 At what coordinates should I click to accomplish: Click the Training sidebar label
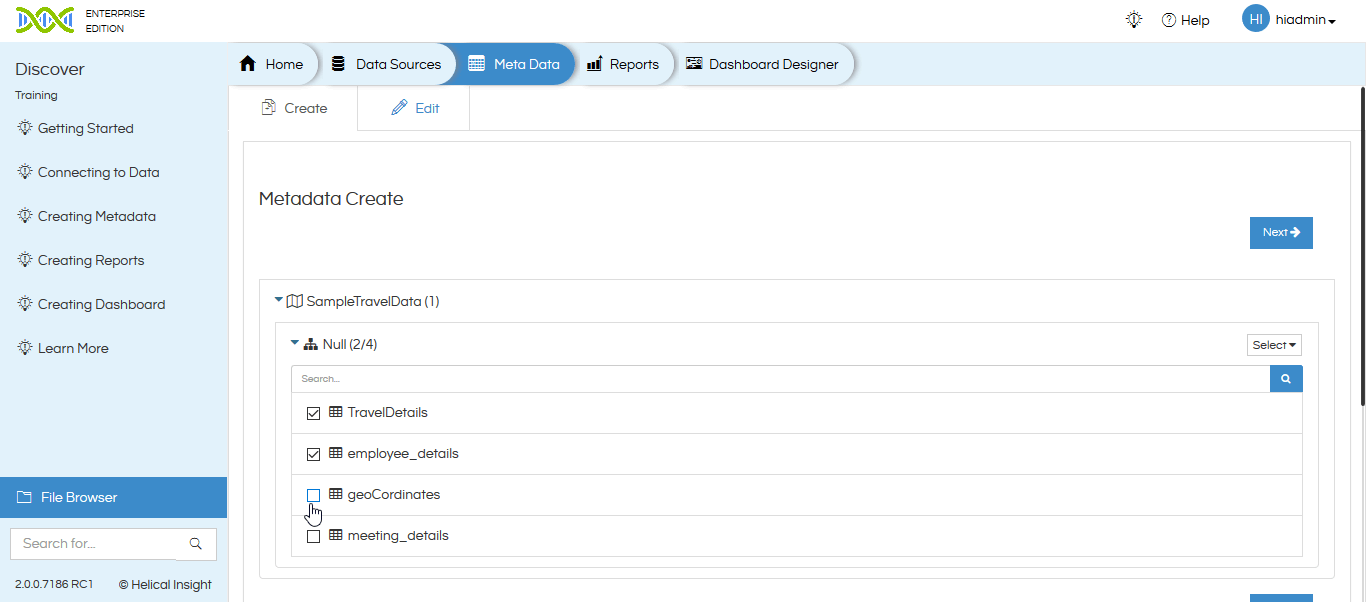point(36,95)
